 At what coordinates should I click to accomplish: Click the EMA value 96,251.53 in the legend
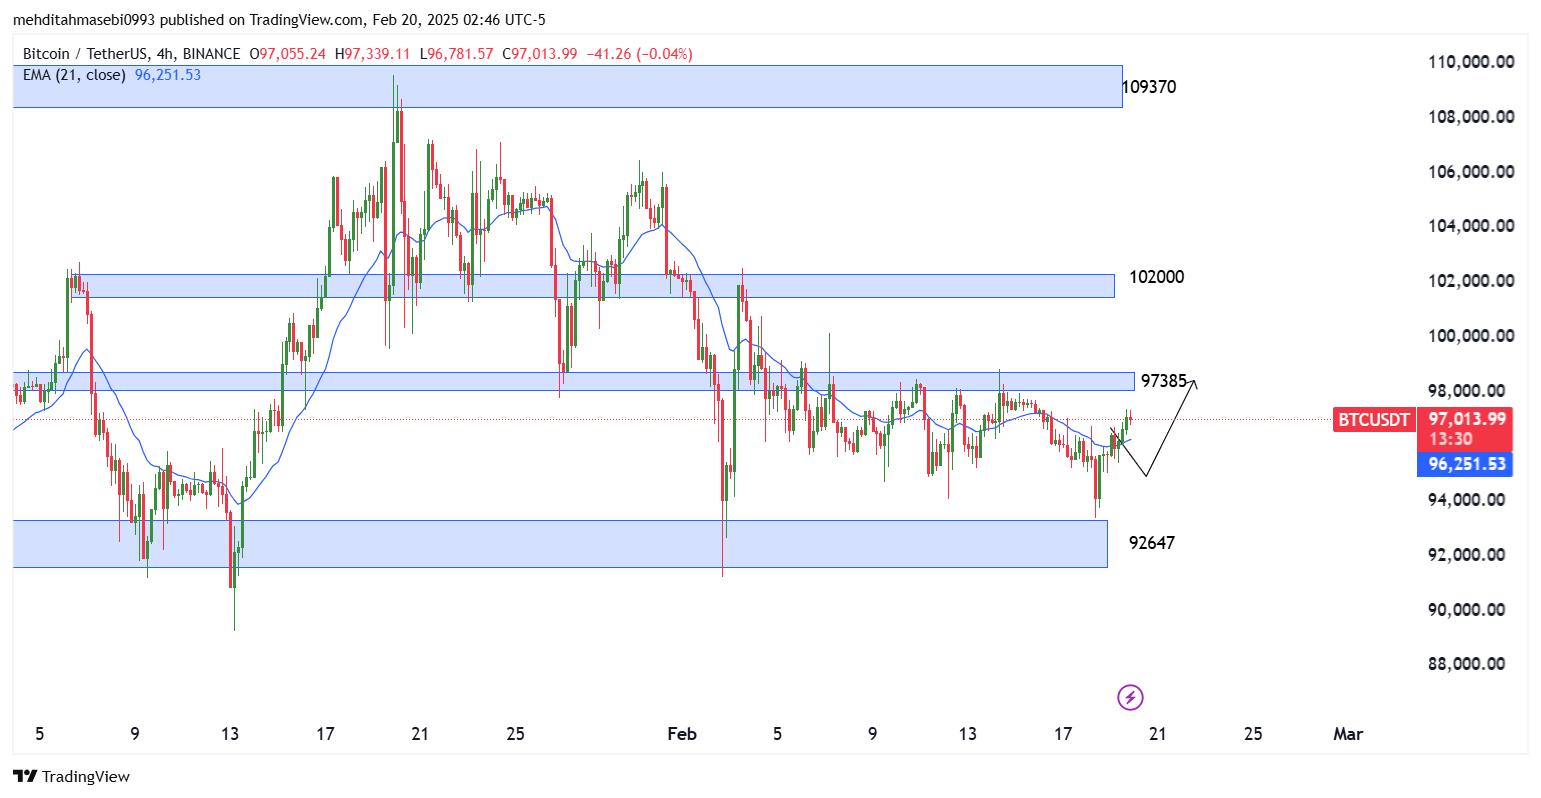[168, 75]
